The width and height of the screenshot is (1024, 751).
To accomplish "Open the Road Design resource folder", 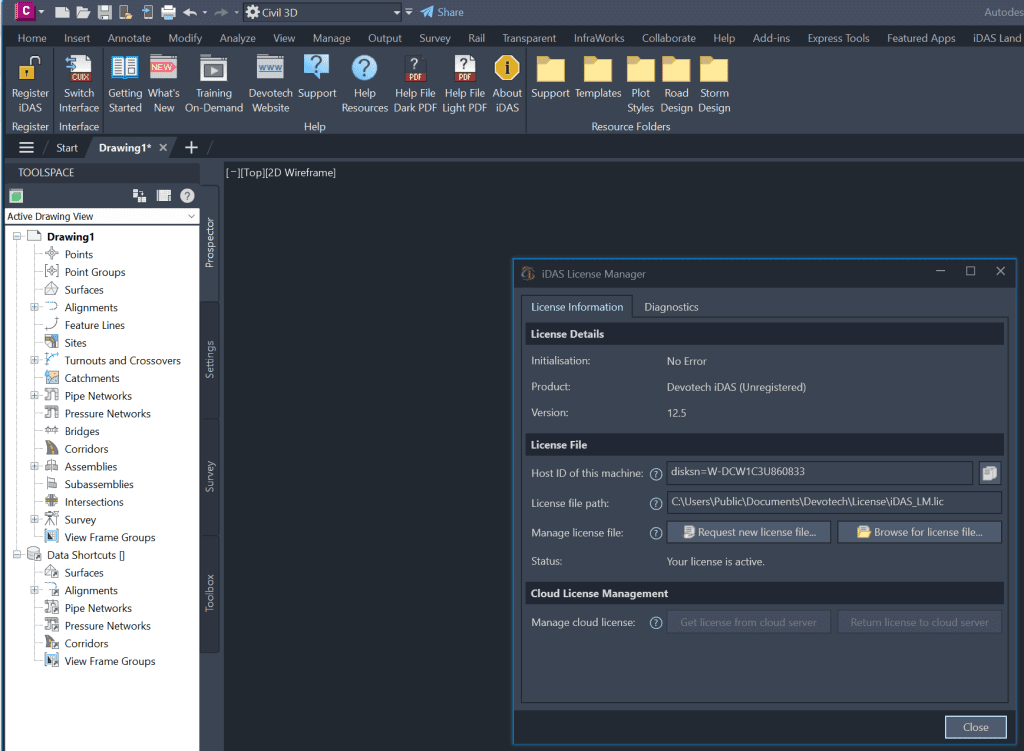I will point(676,70).
